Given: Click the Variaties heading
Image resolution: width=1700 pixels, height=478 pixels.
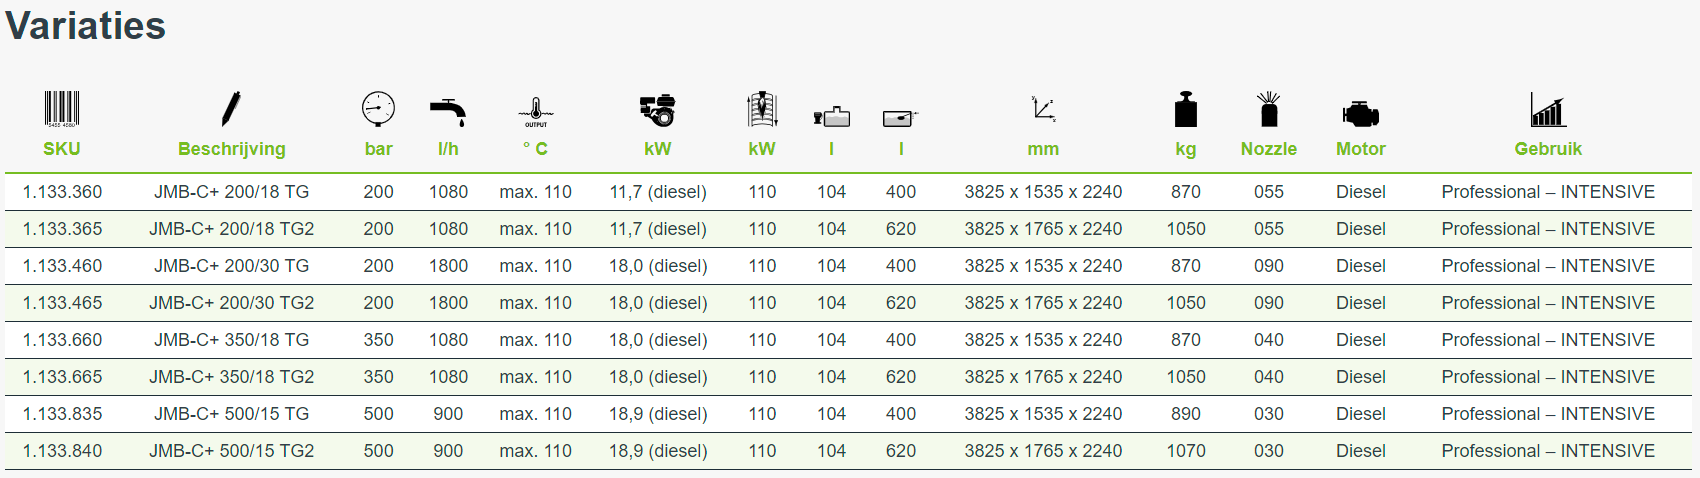Looking at the screenshot, I should 86,25.
